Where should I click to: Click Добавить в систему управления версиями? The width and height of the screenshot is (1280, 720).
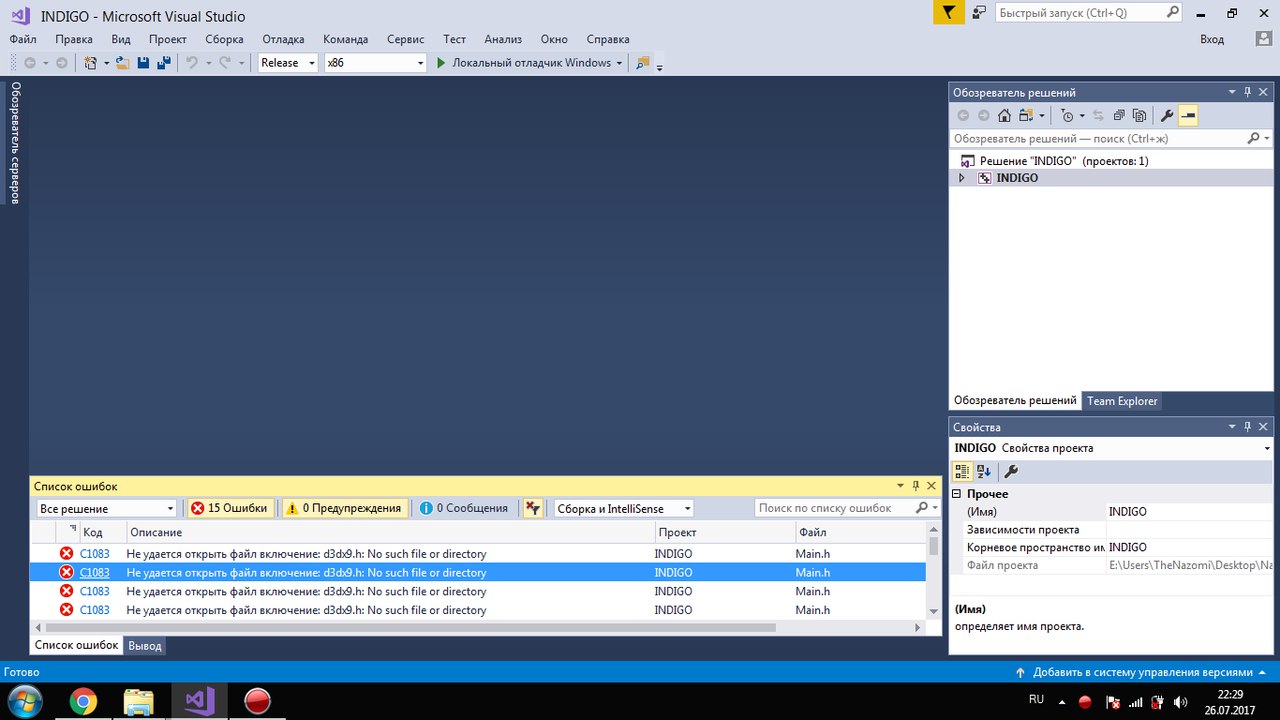coord(1141,672)
